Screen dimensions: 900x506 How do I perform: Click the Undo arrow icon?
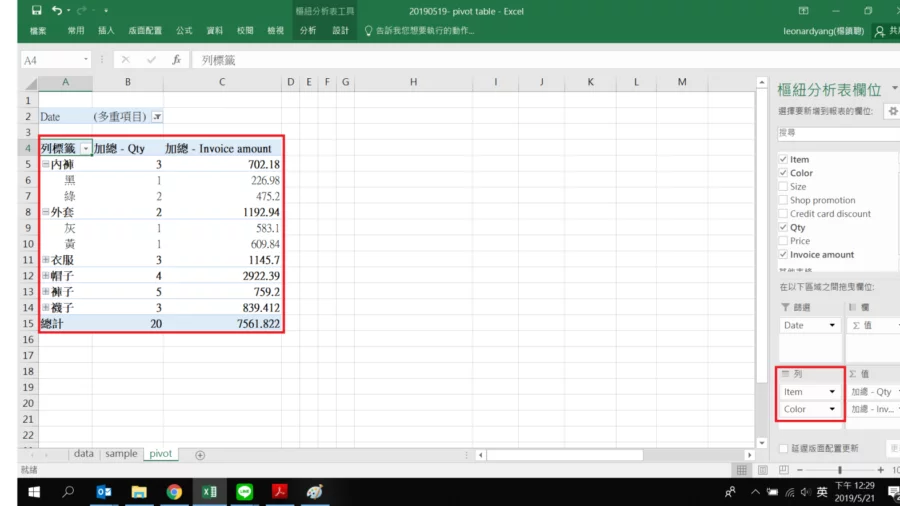coord(57,10)
